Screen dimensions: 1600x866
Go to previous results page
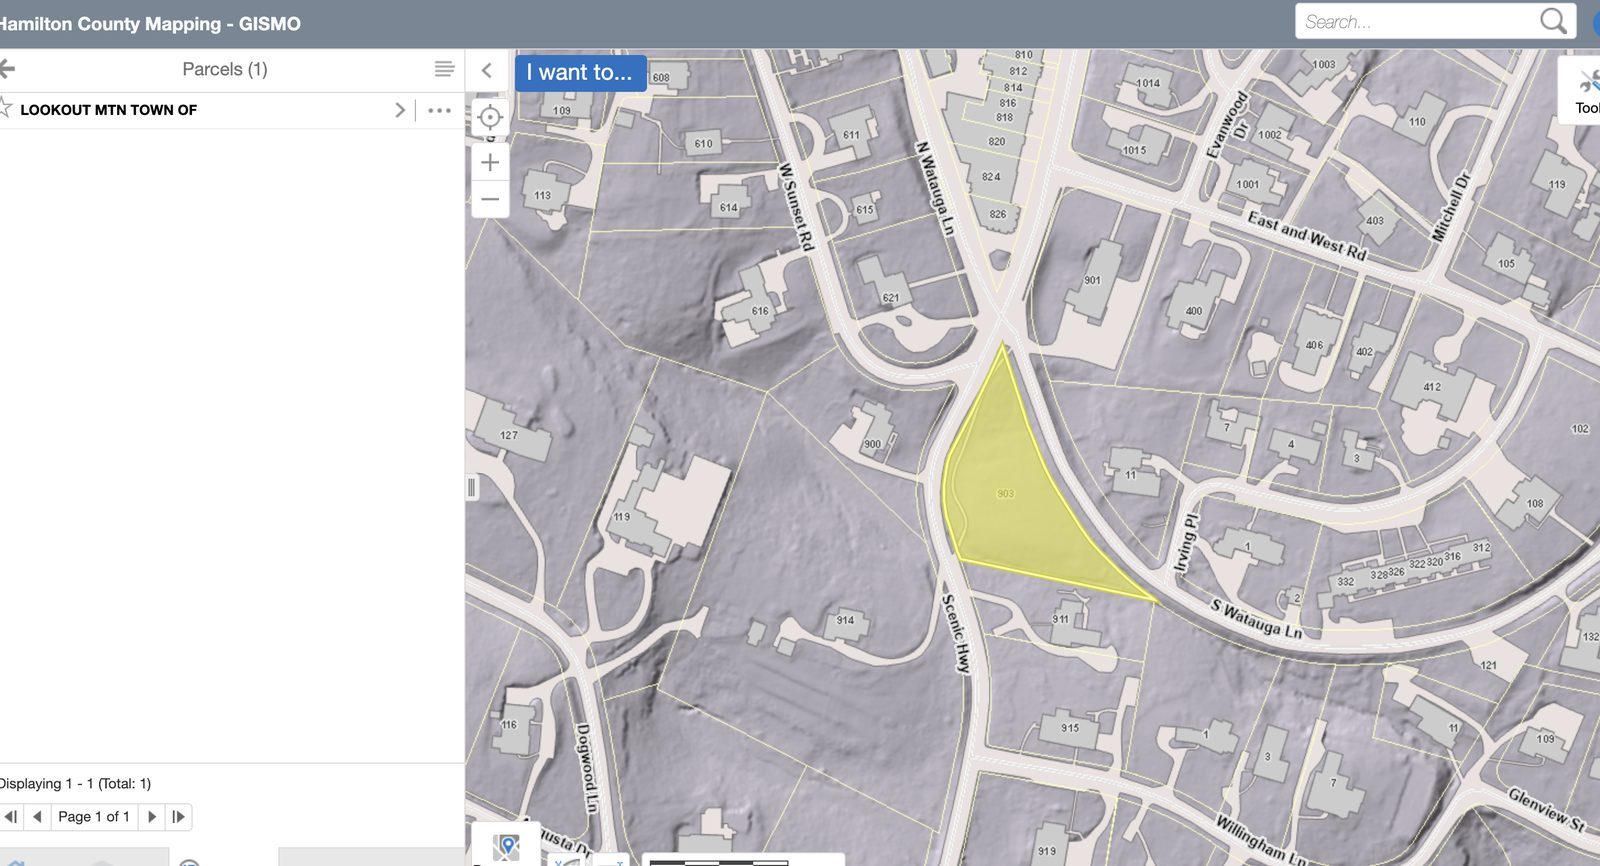(x=37, y=817)
